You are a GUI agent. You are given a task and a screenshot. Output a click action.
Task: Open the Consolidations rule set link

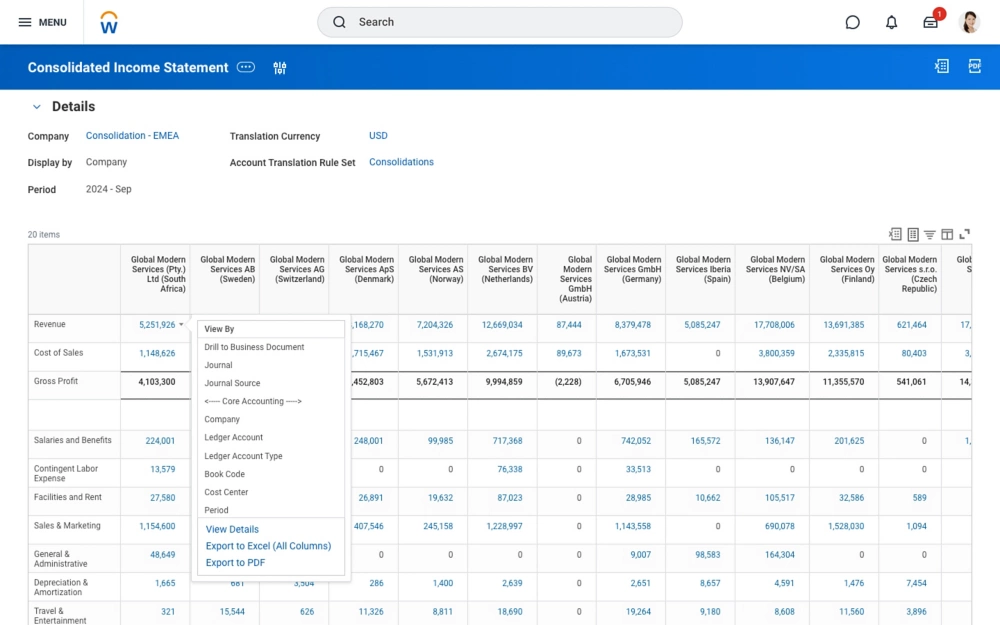[x=401, y=162]
